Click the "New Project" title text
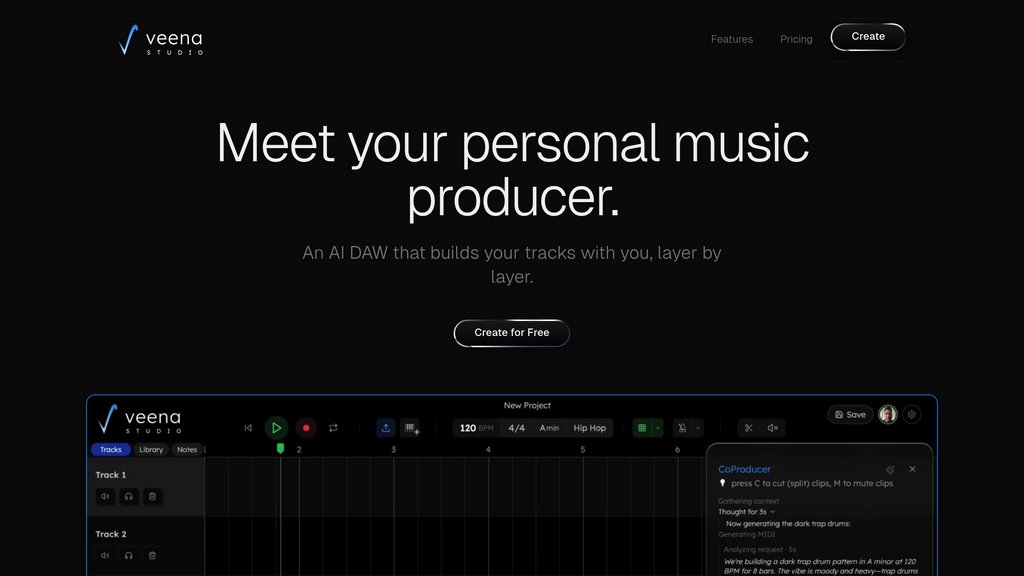 point(527,406)
